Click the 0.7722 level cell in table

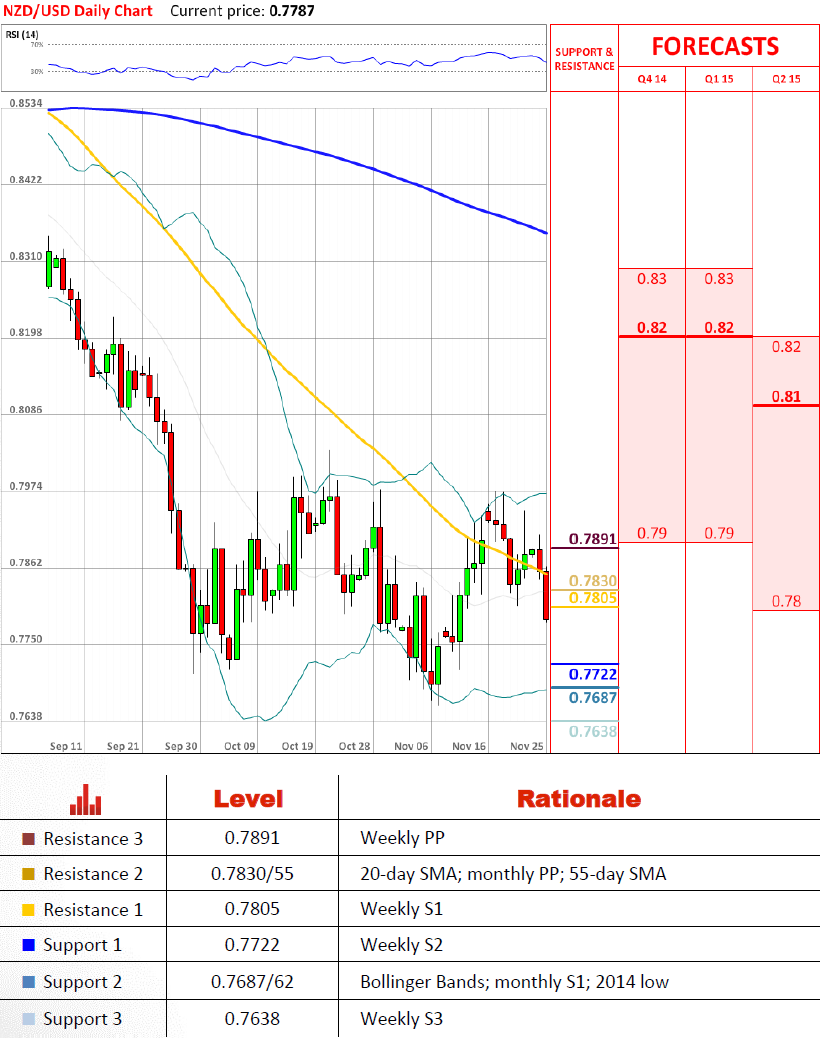252,945
